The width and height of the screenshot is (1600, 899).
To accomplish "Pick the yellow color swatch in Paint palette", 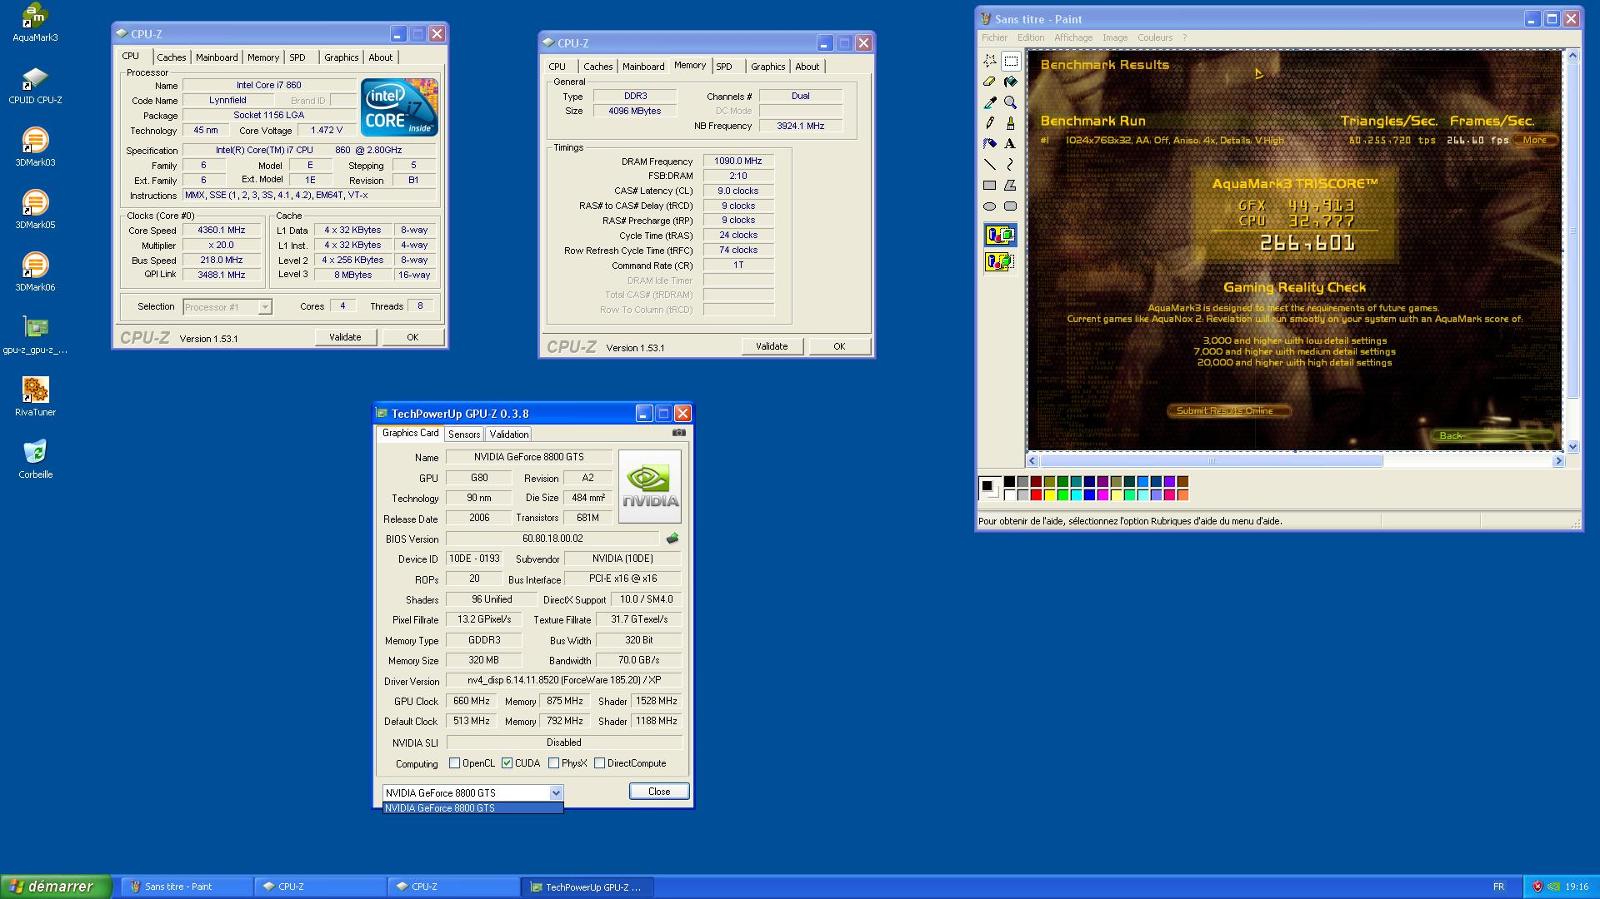I will click(1049, 494).
